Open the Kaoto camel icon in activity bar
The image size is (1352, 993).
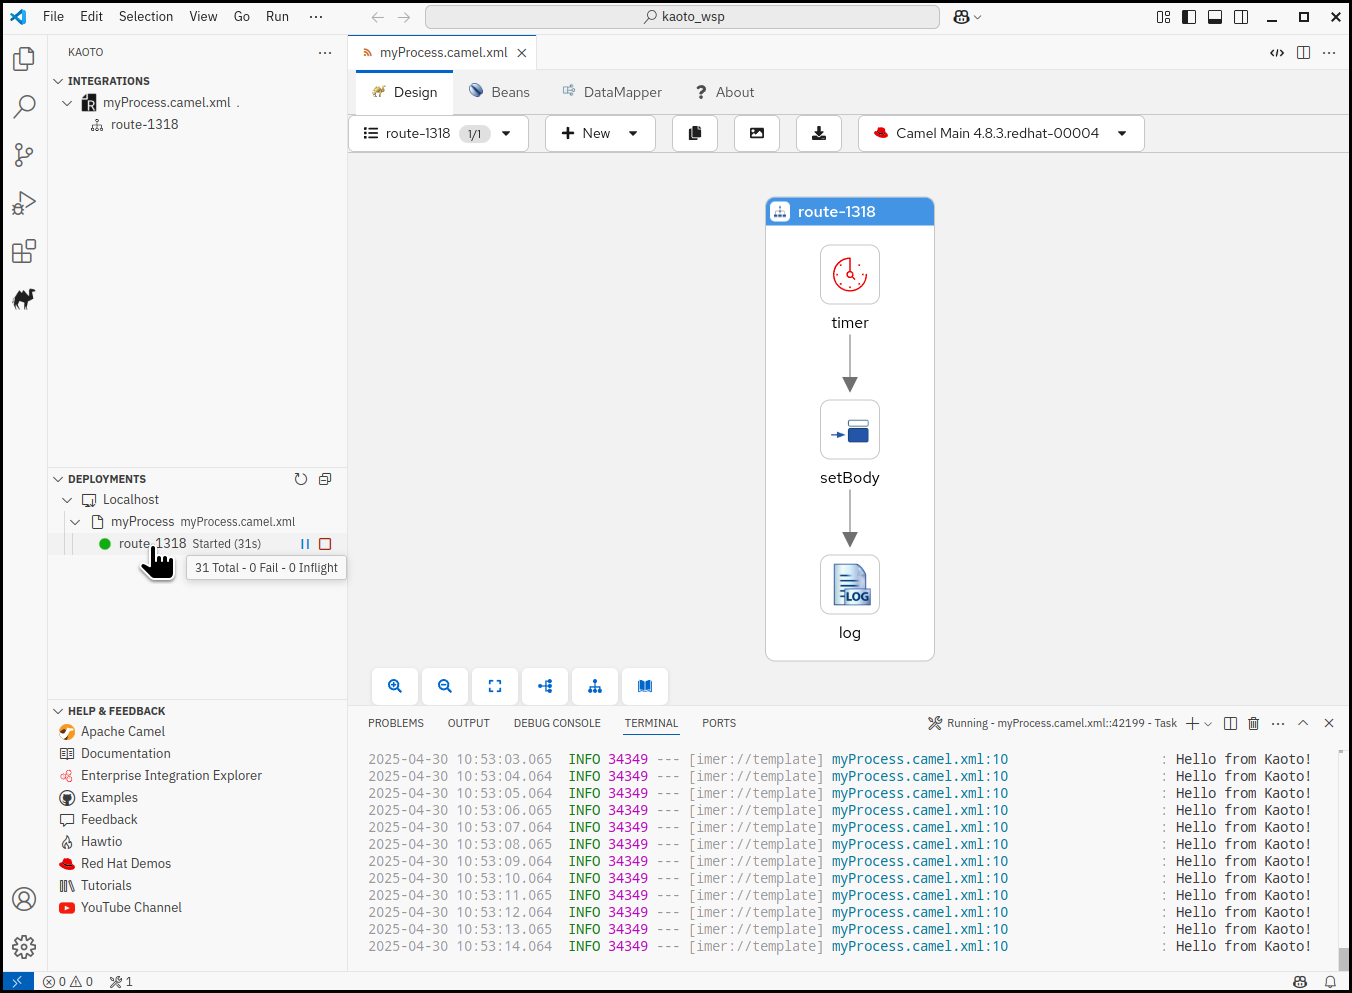[x=24, y=298]
